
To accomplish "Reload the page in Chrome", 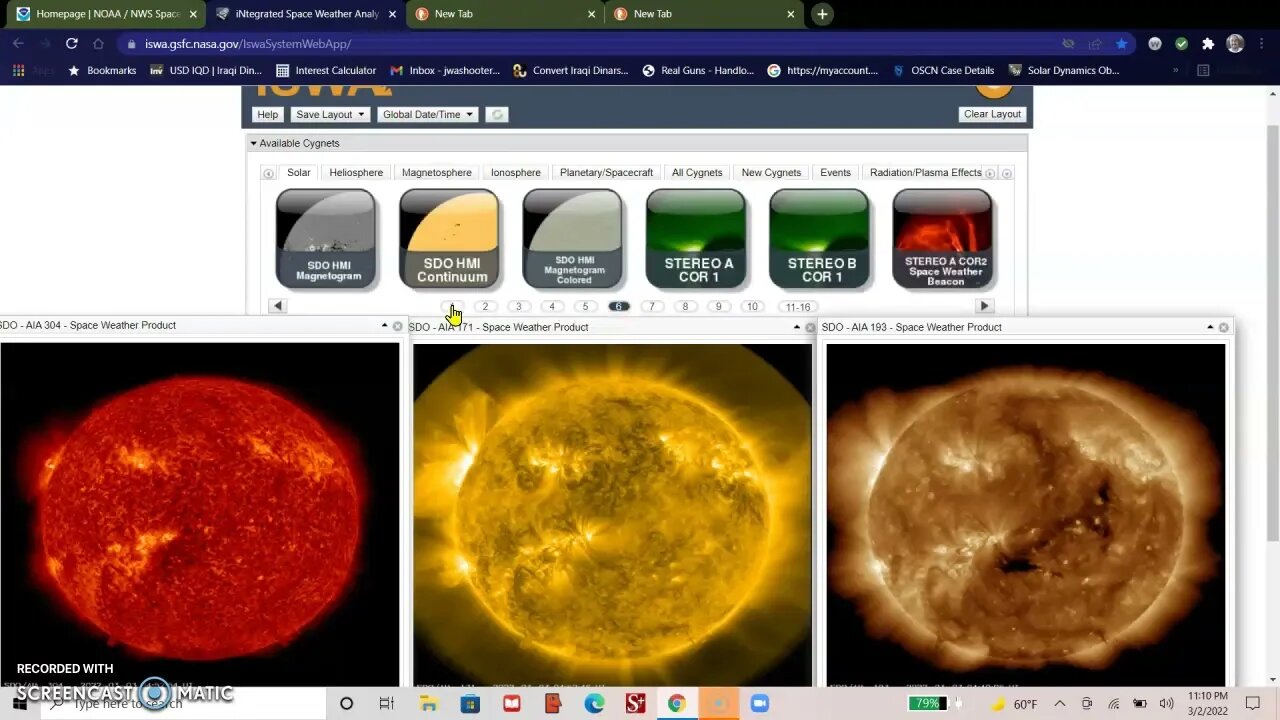I will point(71,44).
